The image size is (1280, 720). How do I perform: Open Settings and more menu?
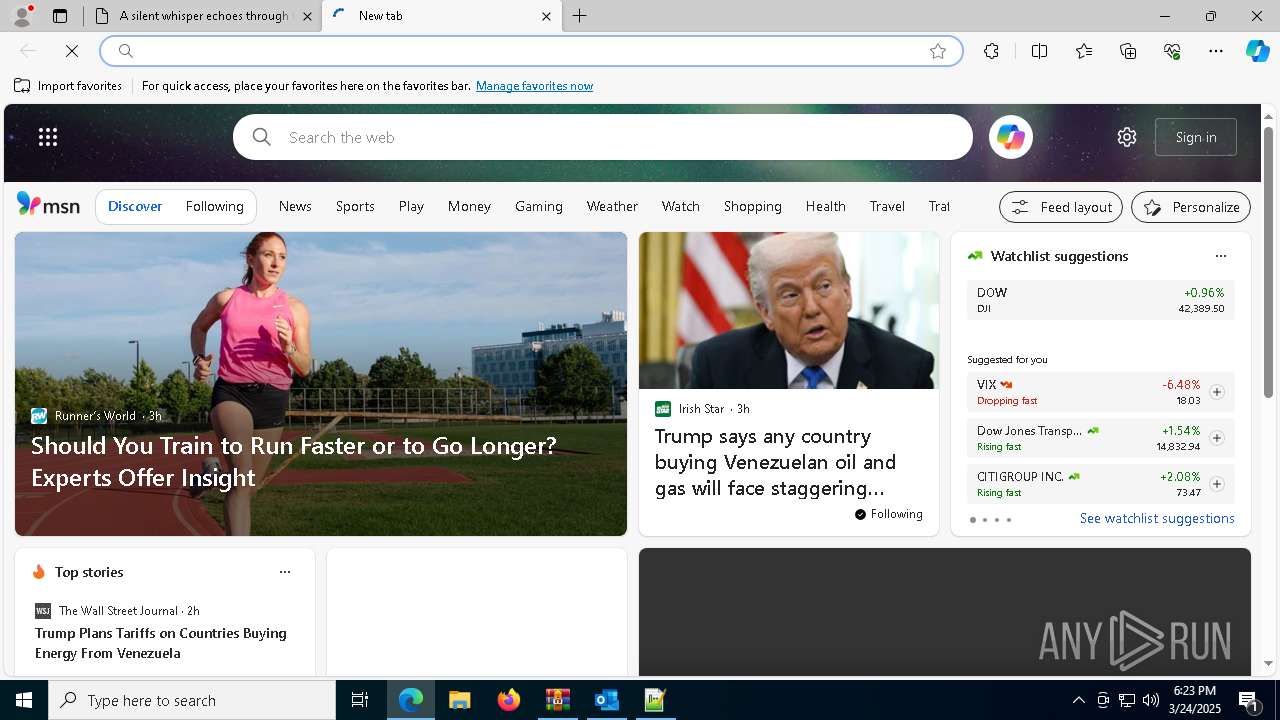1216,51
